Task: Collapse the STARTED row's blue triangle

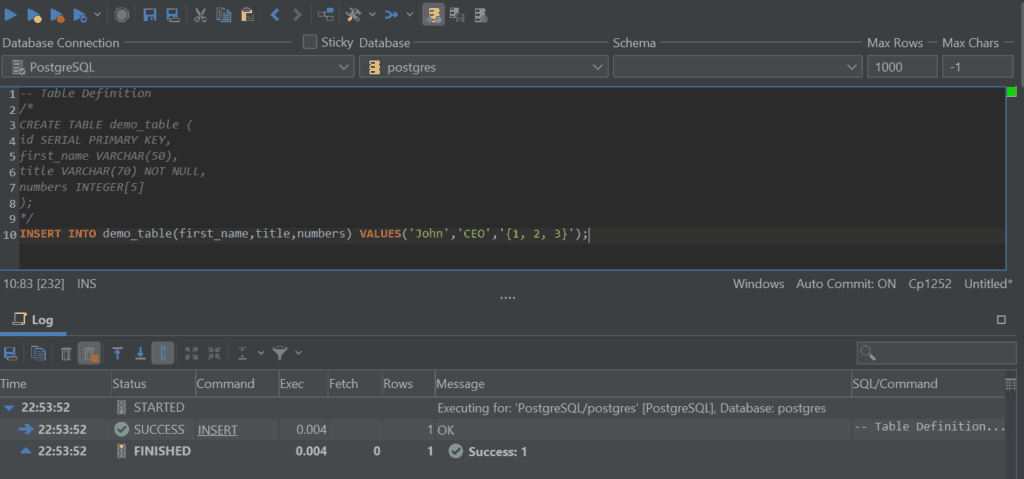Action: pyautogui.click(x=8, y=408)
